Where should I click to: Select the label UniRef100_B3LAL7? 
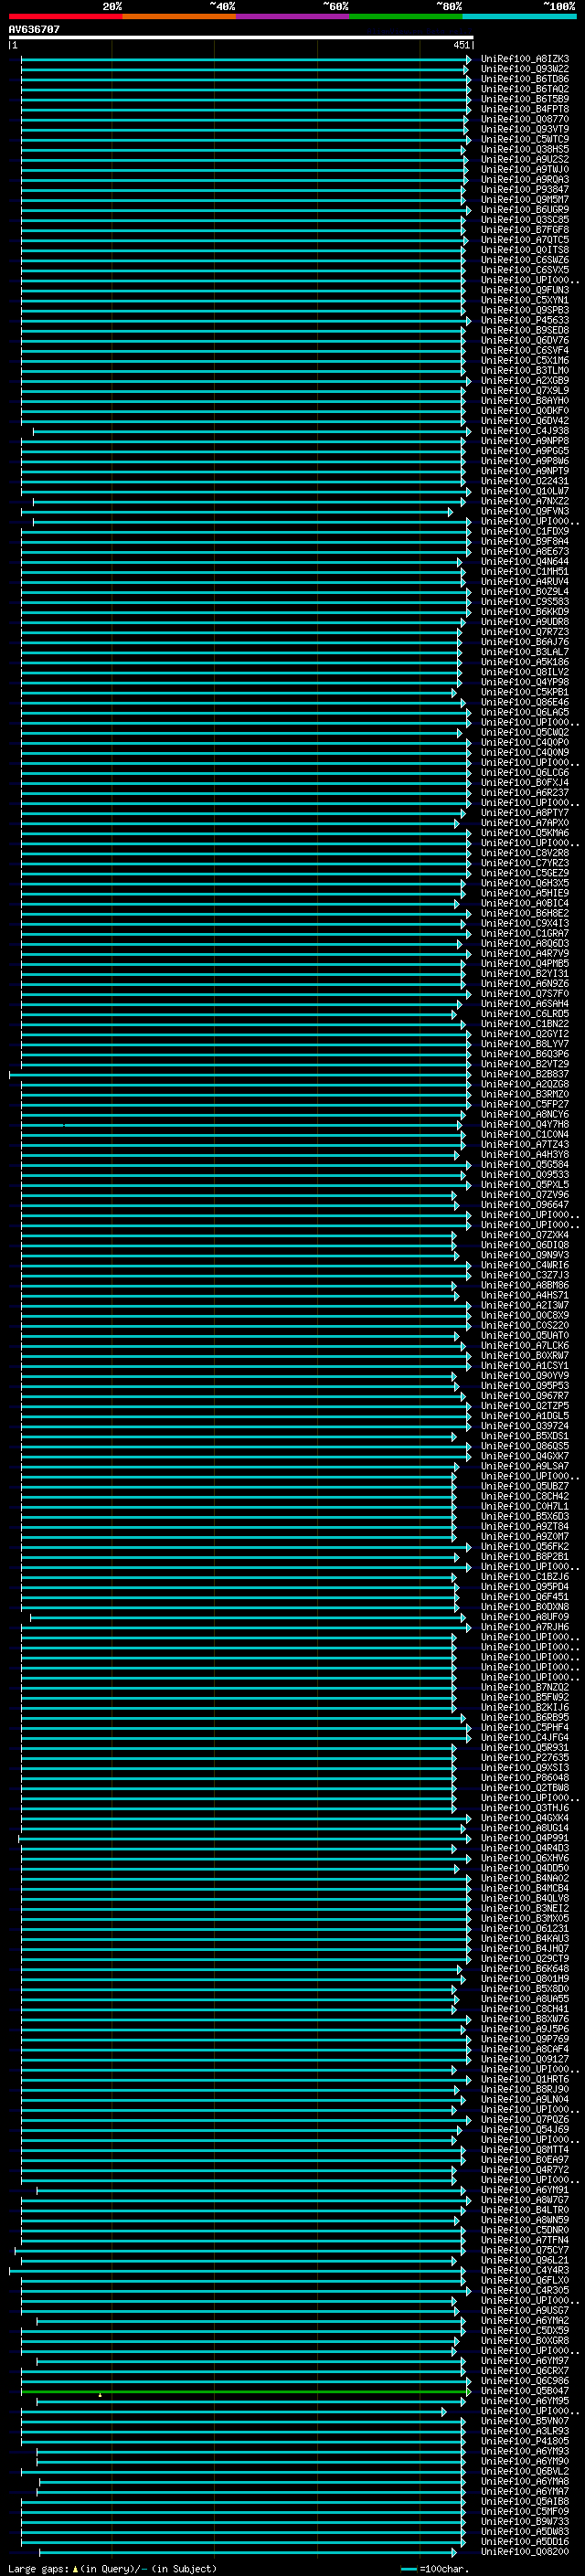[x=525, y=652]
